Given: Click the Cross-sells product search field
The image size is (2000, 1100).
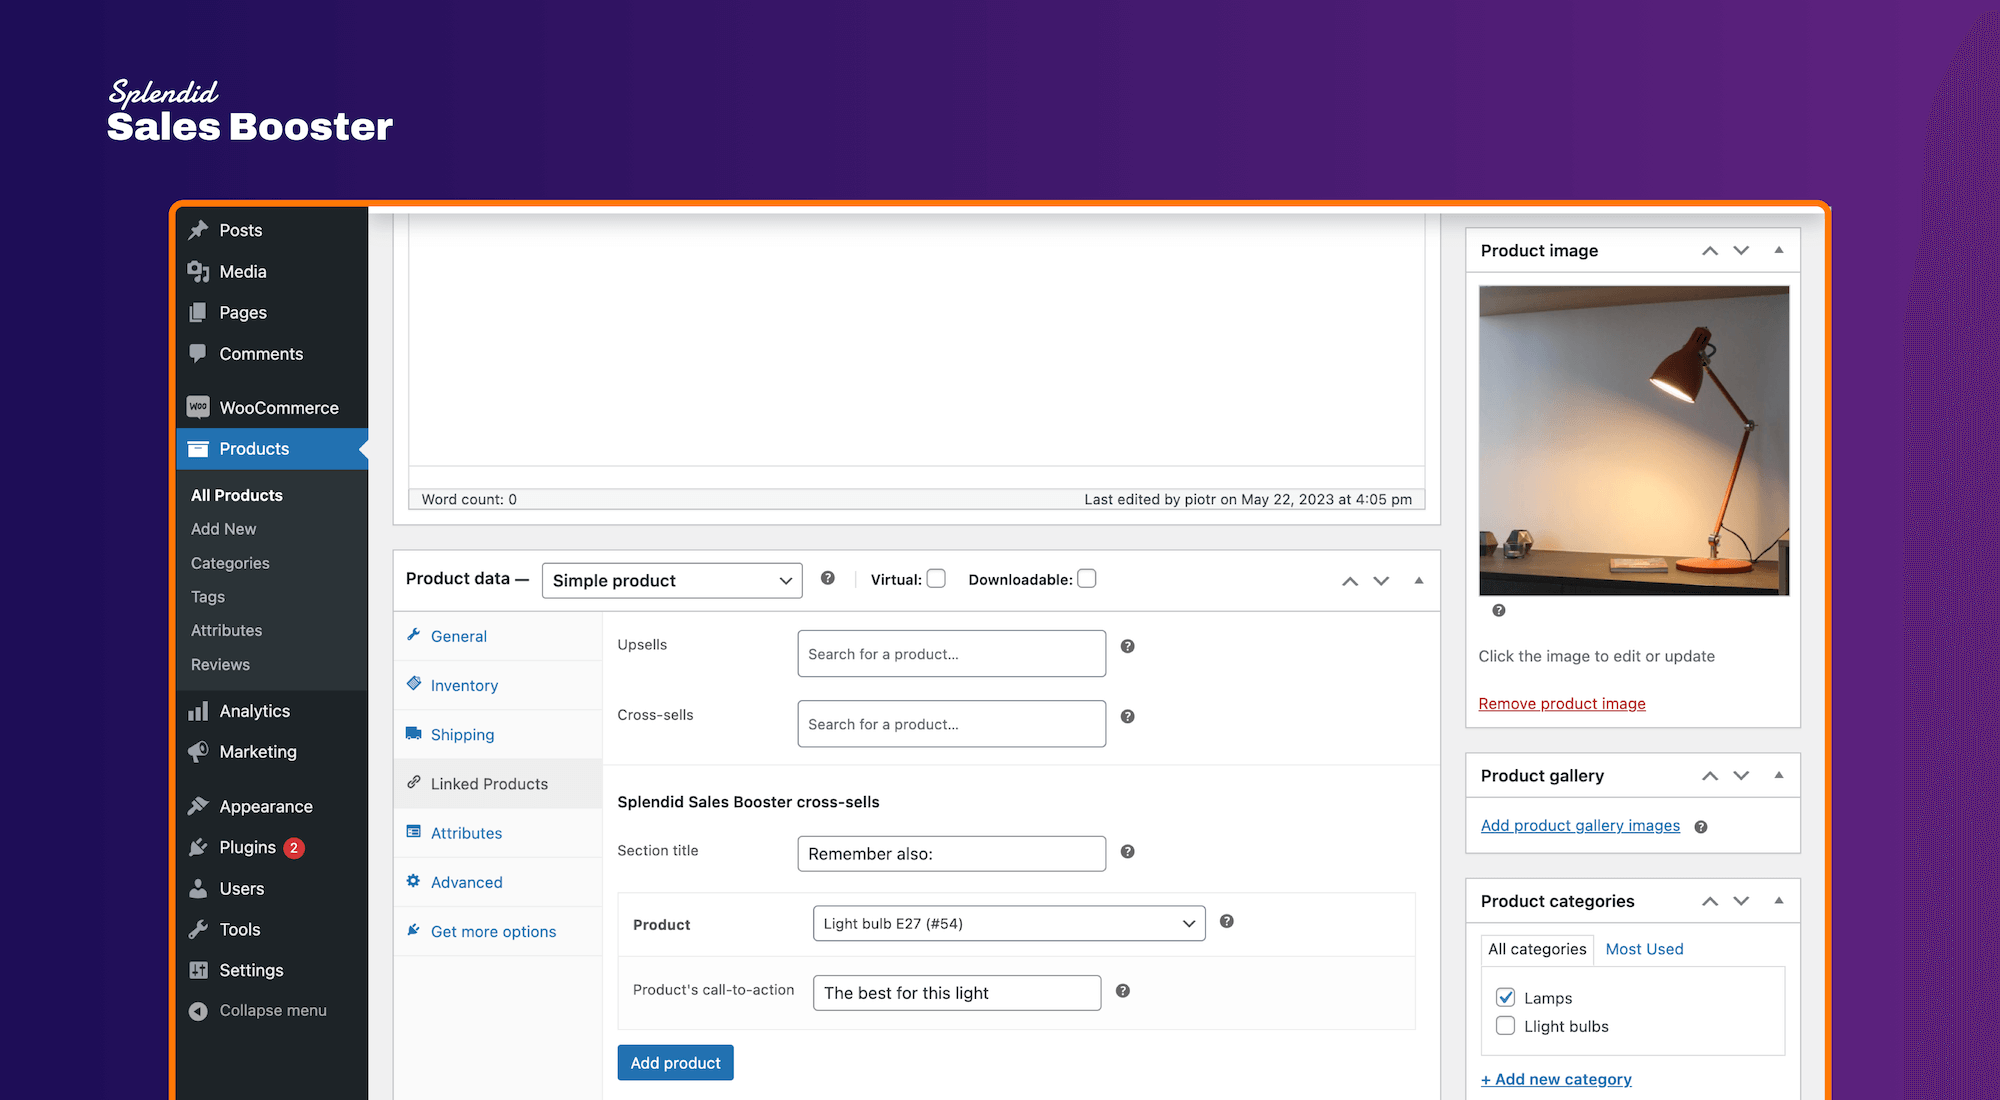Looking at the screenshot, I should 951,723.
